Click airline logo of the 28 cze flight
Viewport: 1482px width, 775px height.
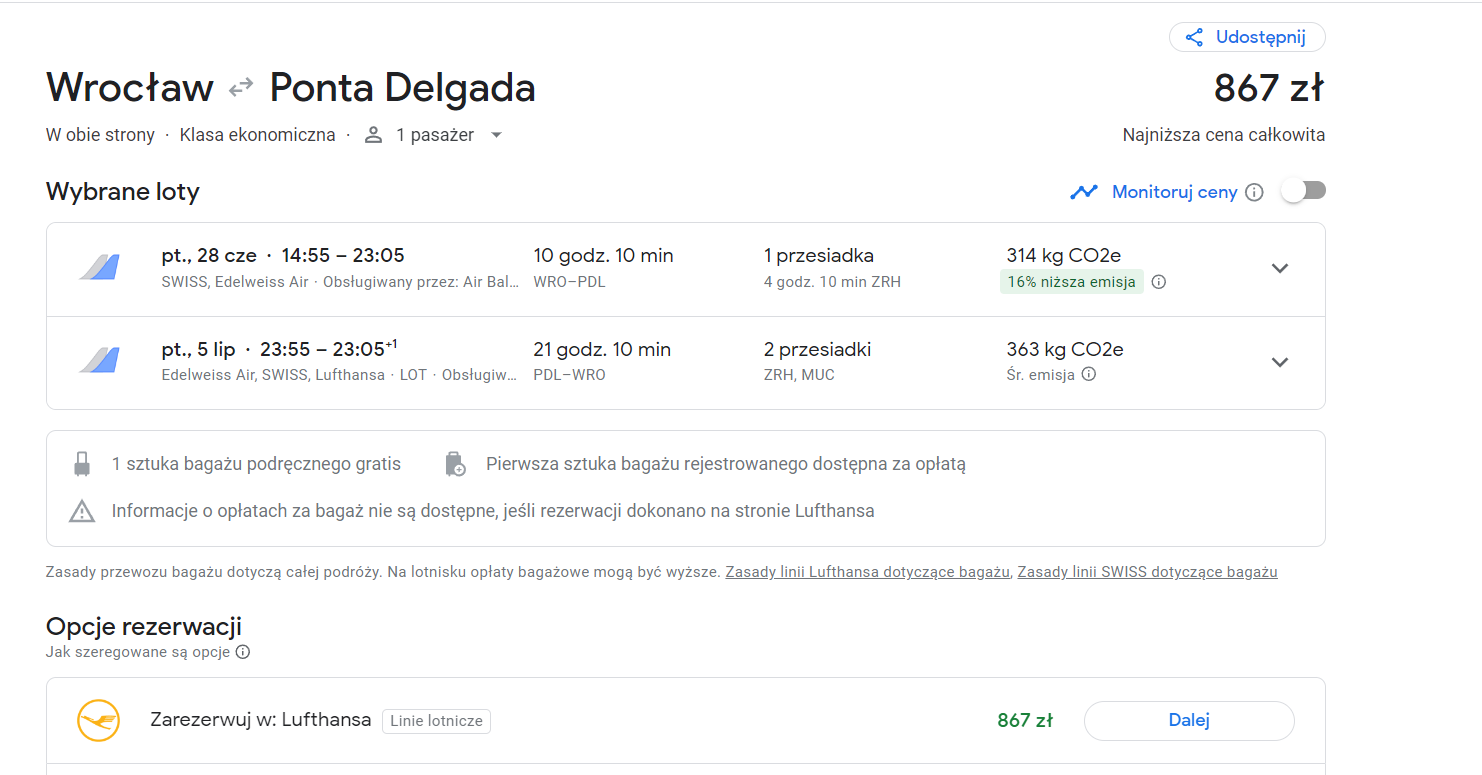point(100,268)
